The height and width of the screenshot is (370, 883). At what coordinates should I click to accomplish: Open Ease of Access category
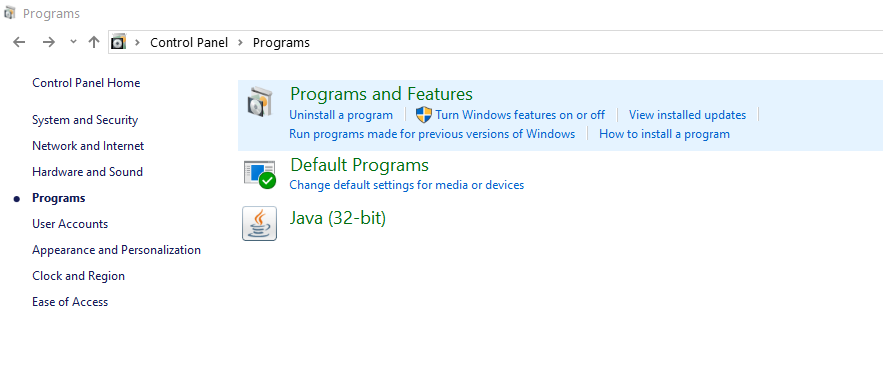tap(70, 301)
